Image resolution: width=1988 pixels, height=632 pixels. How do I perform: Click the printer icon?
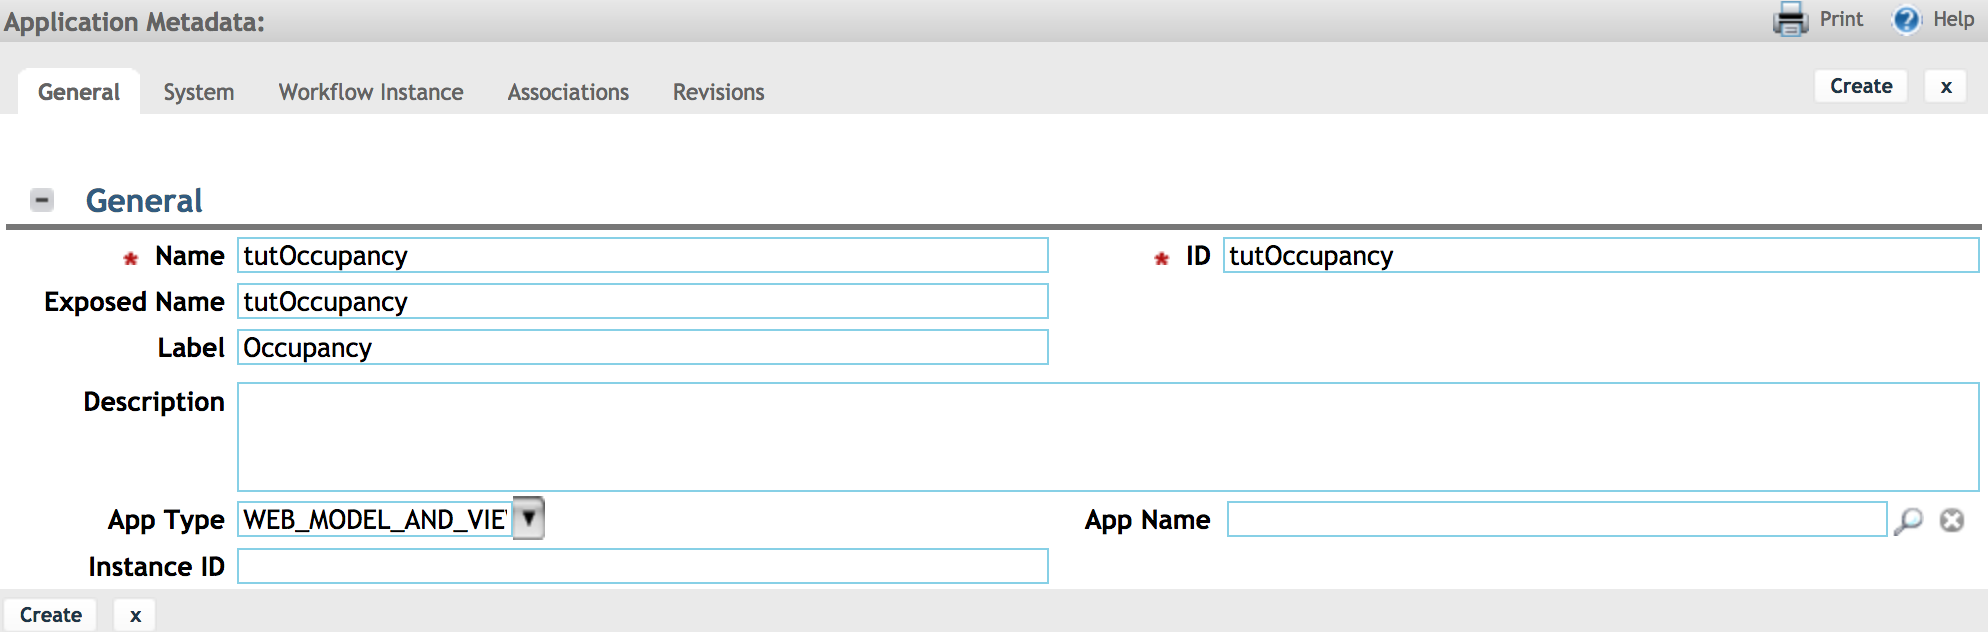[1790, 19]
